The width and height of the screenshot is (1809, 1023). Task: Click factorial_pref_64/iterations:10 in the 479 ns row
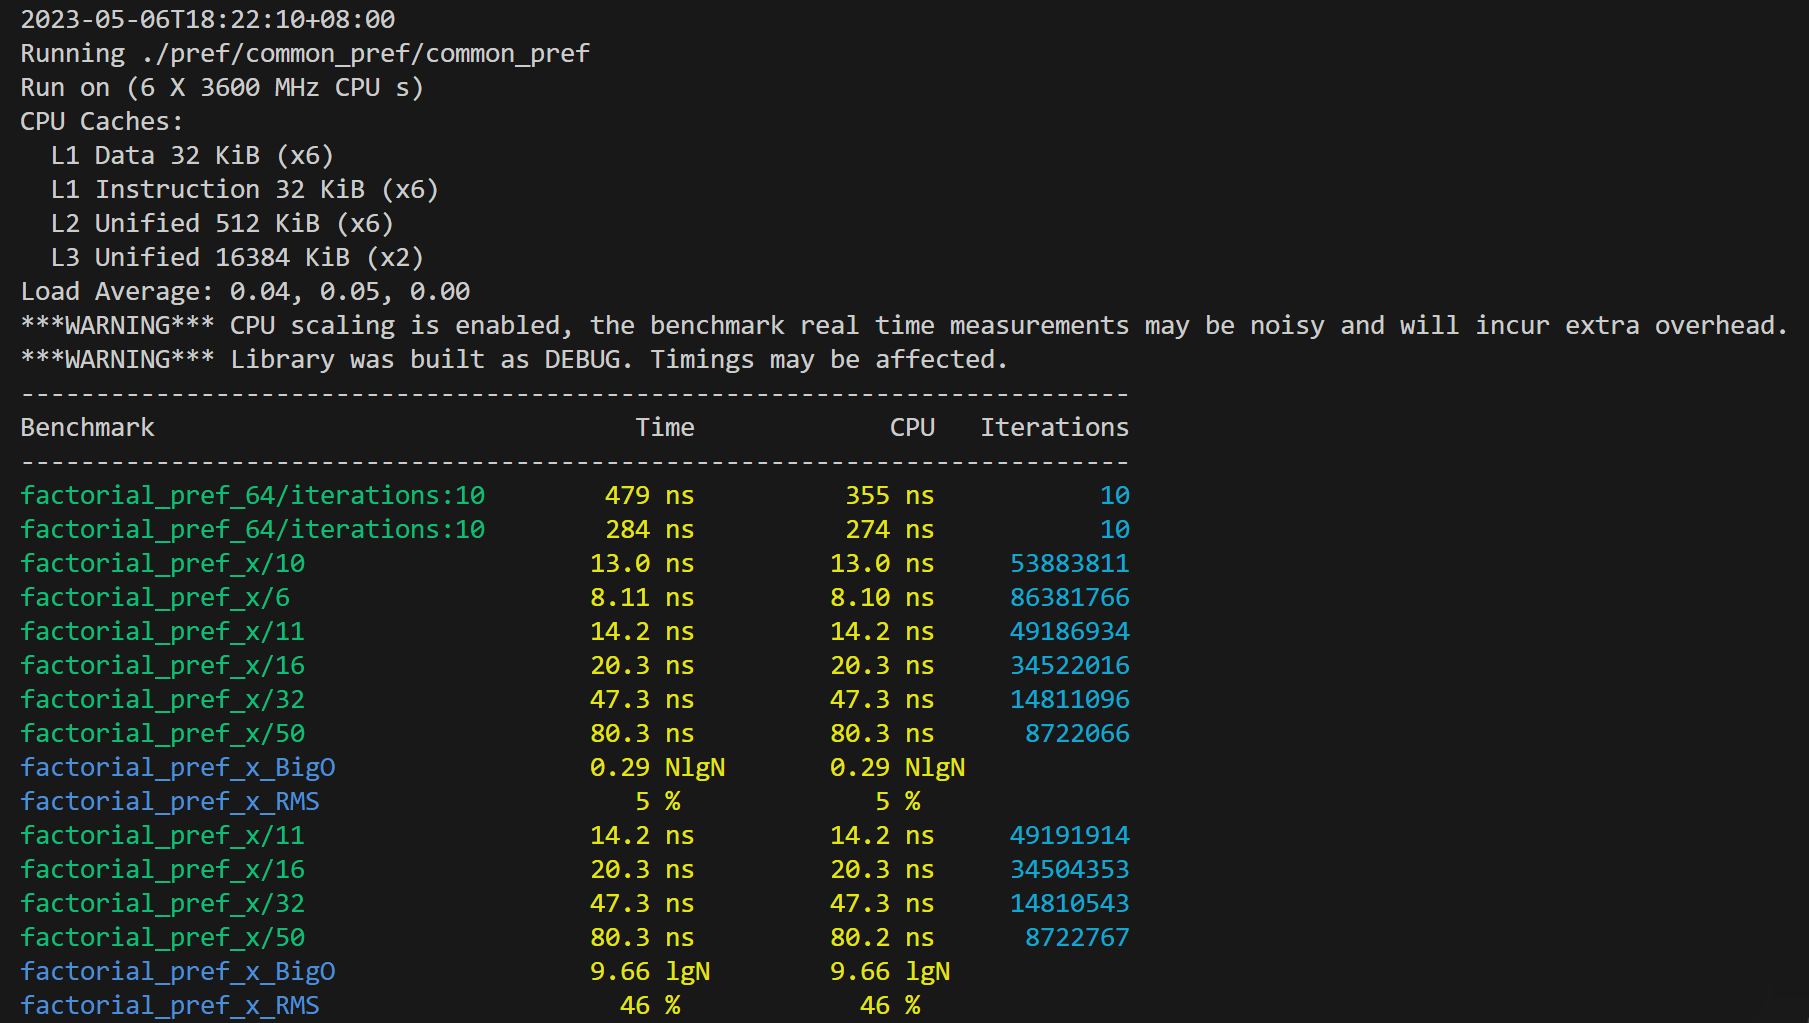pos(253,495)
